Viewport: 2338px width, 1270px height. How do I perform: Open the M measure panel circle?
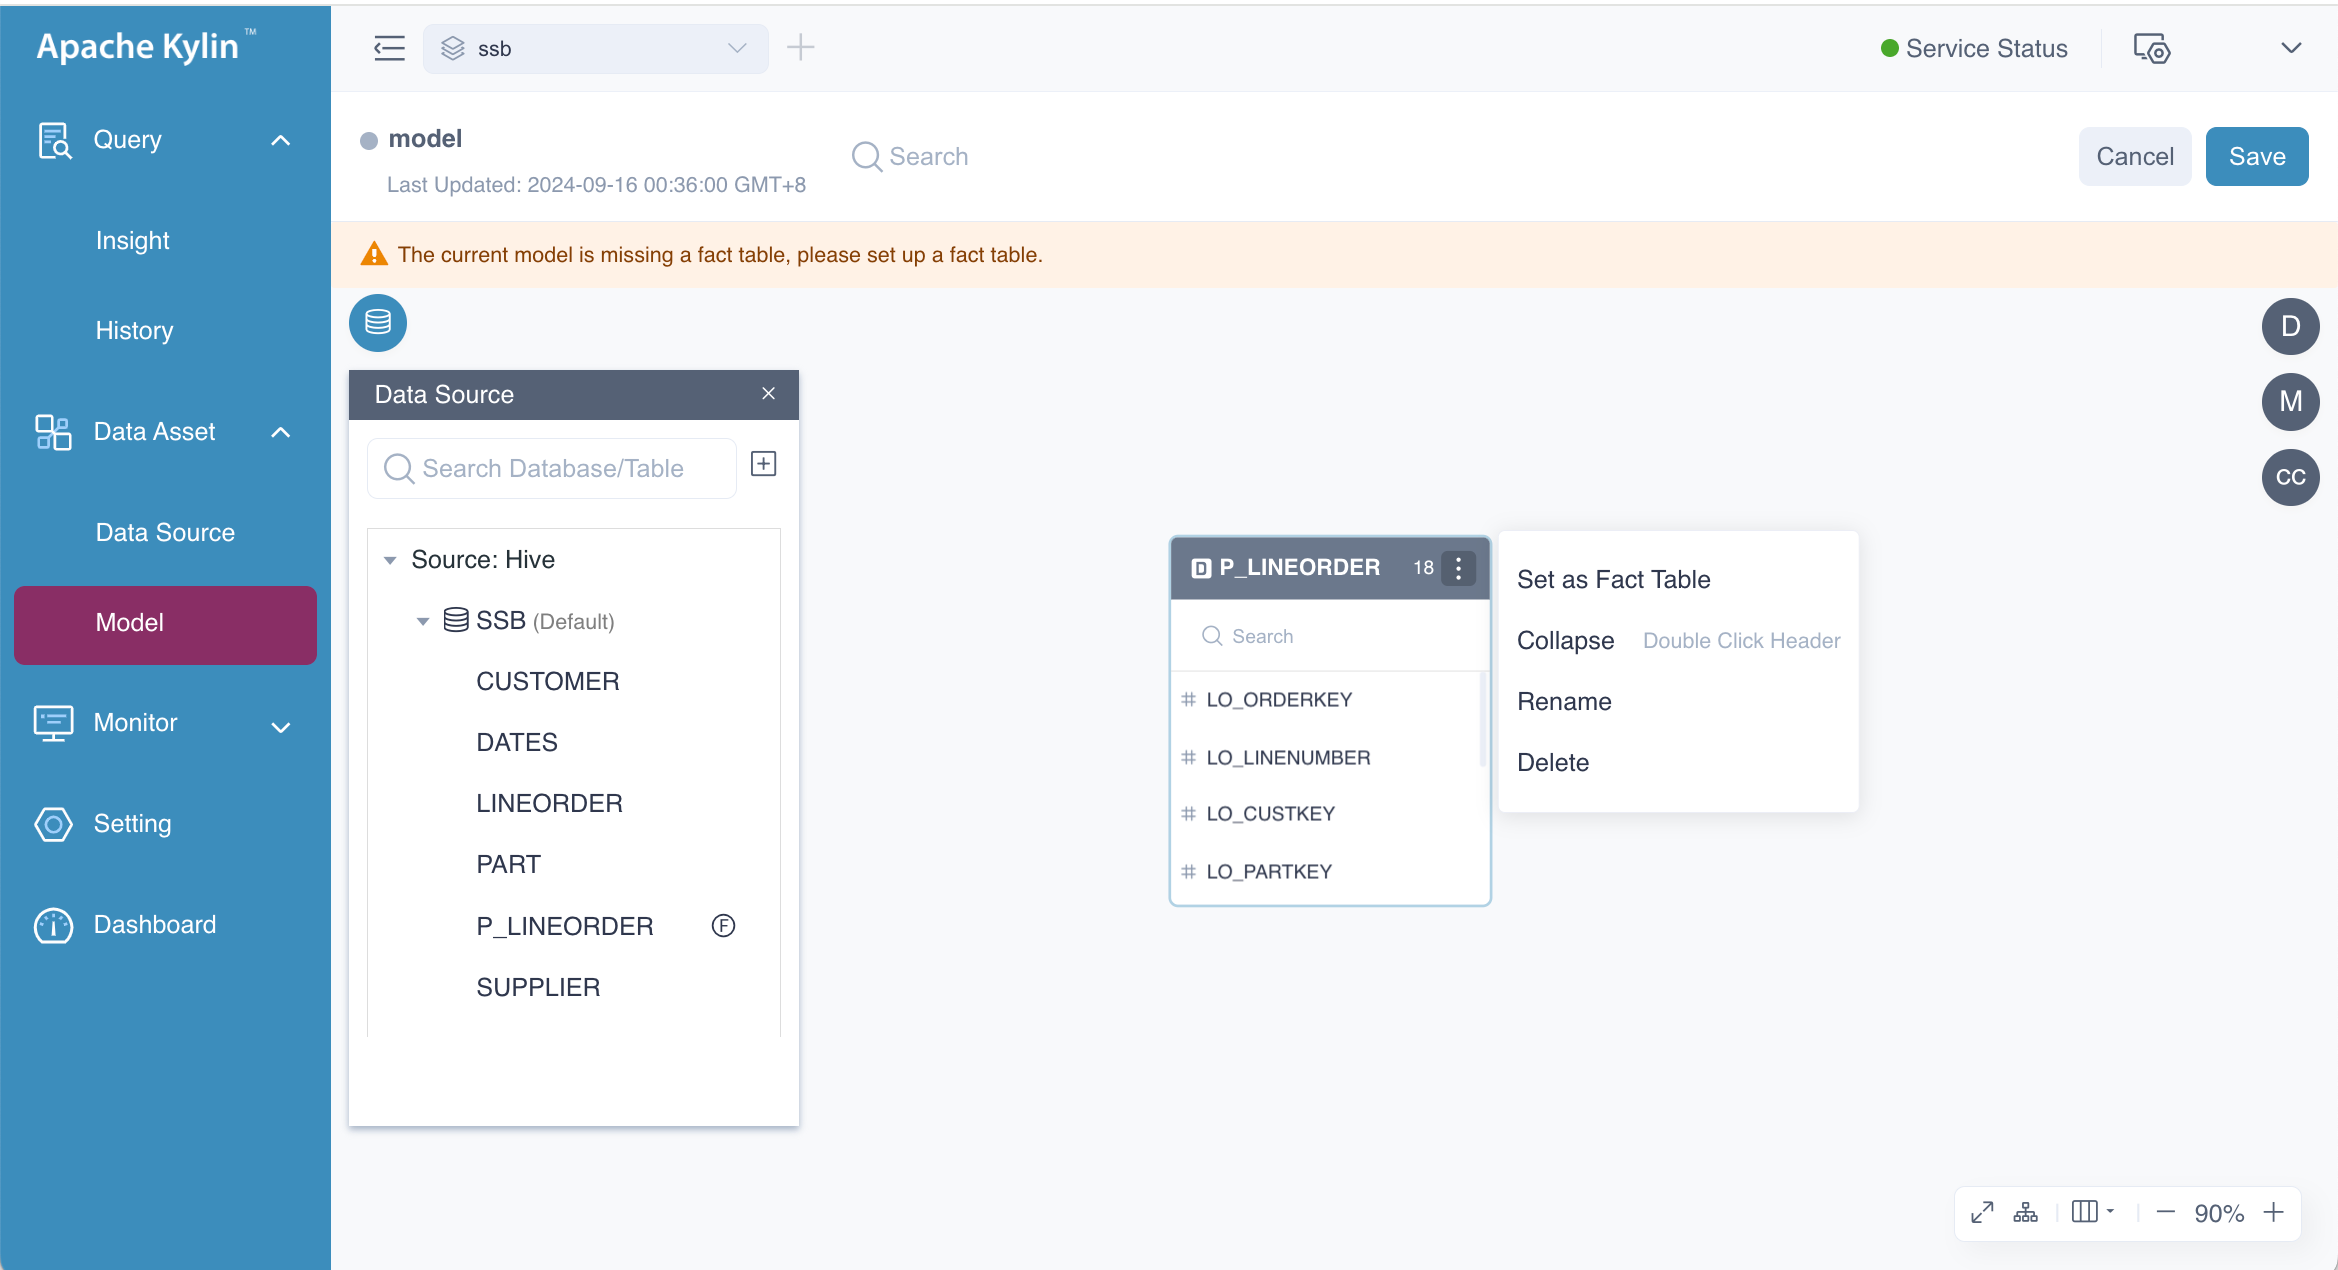[2290, 401]
